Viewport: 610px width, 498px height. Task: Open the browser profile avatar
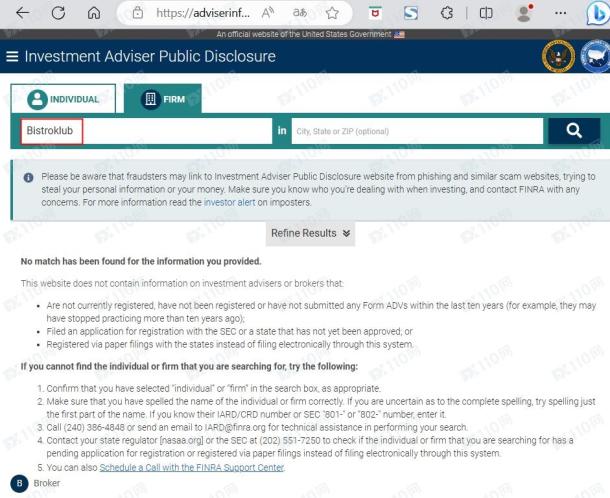[524, 13]
